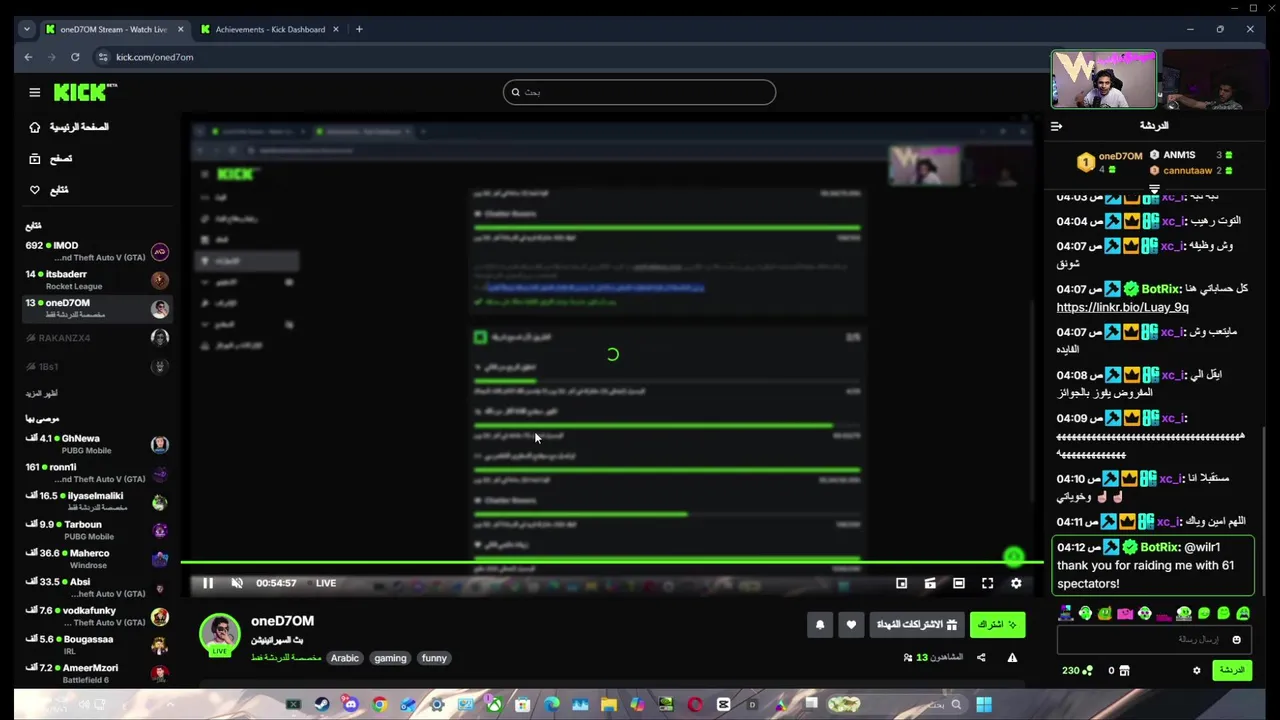1280x720 pixels.
Task: Open a new browser tab
Action: click(x=359, y=29)
